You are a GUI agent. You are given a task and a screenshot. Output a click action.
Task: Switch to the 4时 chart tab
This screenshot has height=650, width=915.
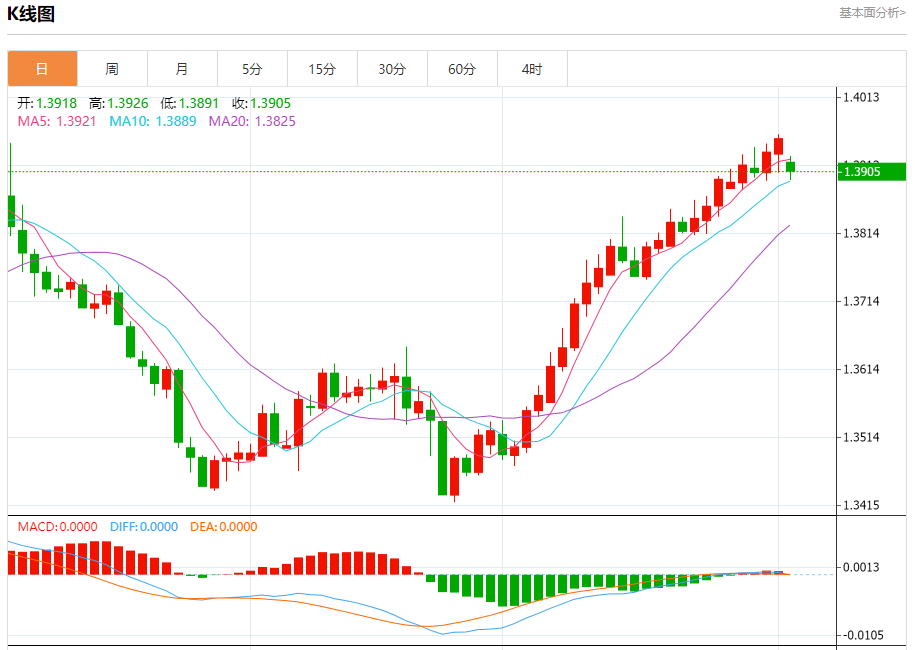(532, 69)
